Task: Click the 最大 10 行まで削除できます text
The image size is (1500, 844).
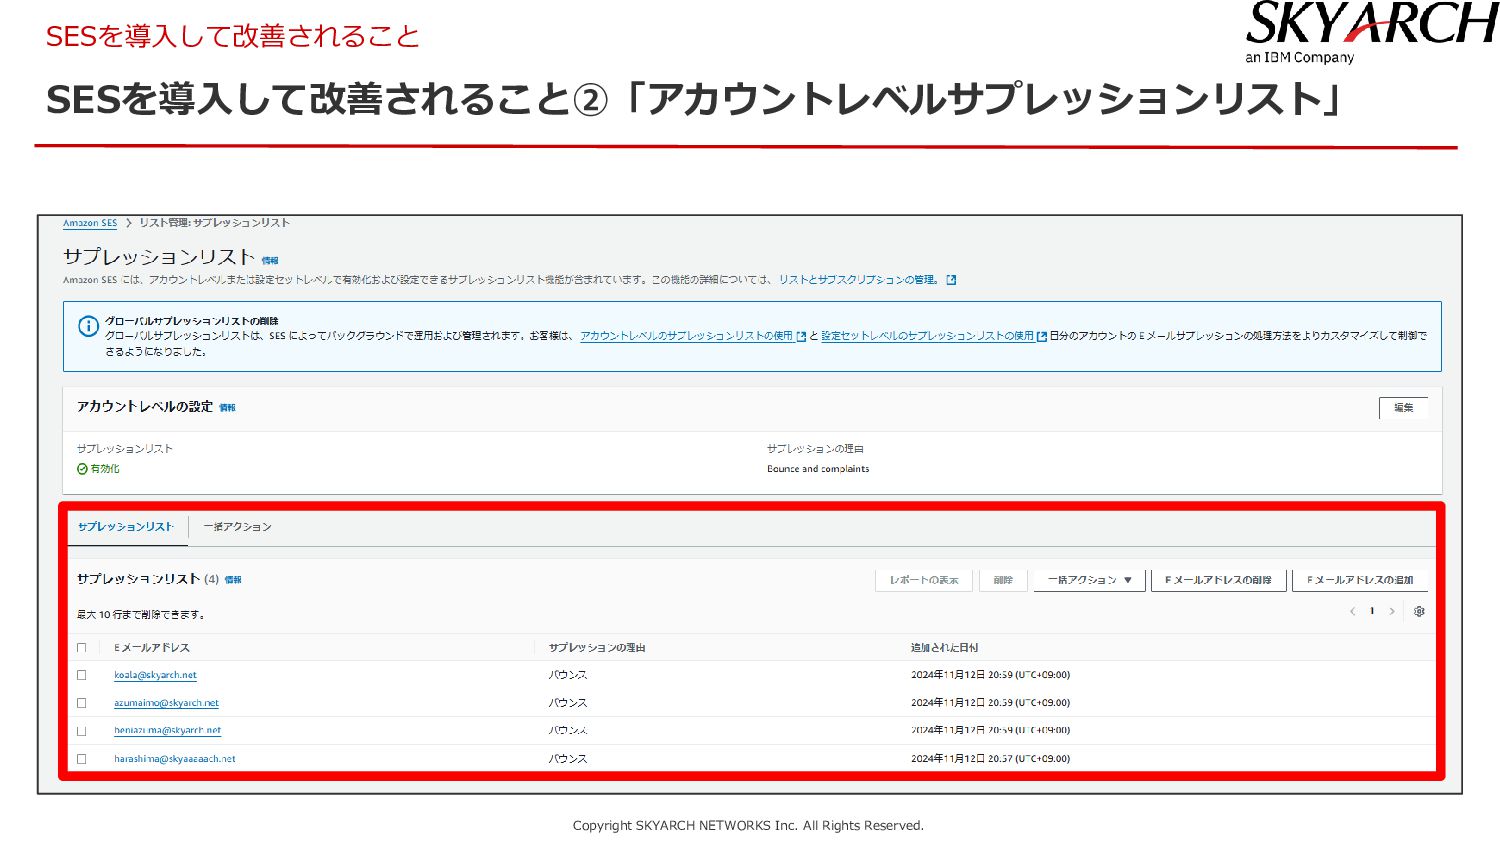Action: [x=141, y=615]
